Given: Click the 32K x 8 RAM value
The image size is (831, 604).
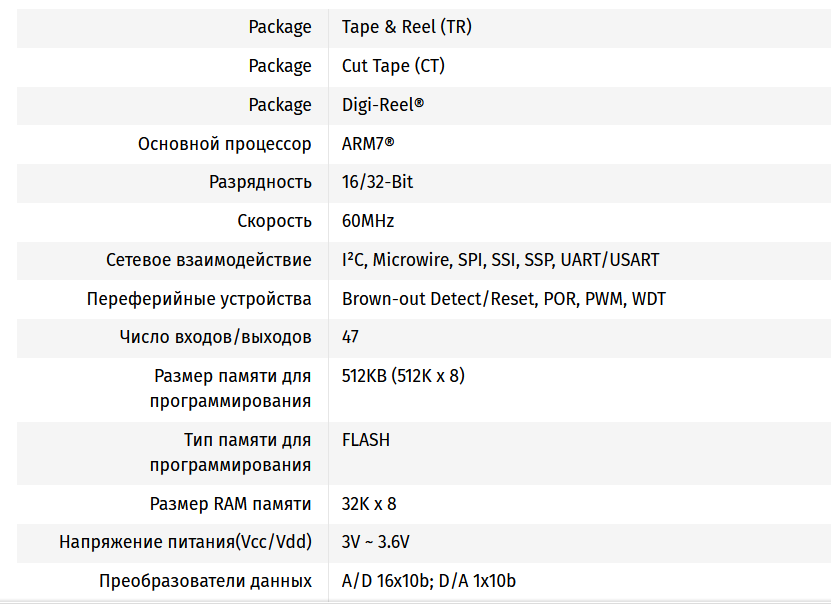Looking at the screenshot, I should tap(369, 504).
